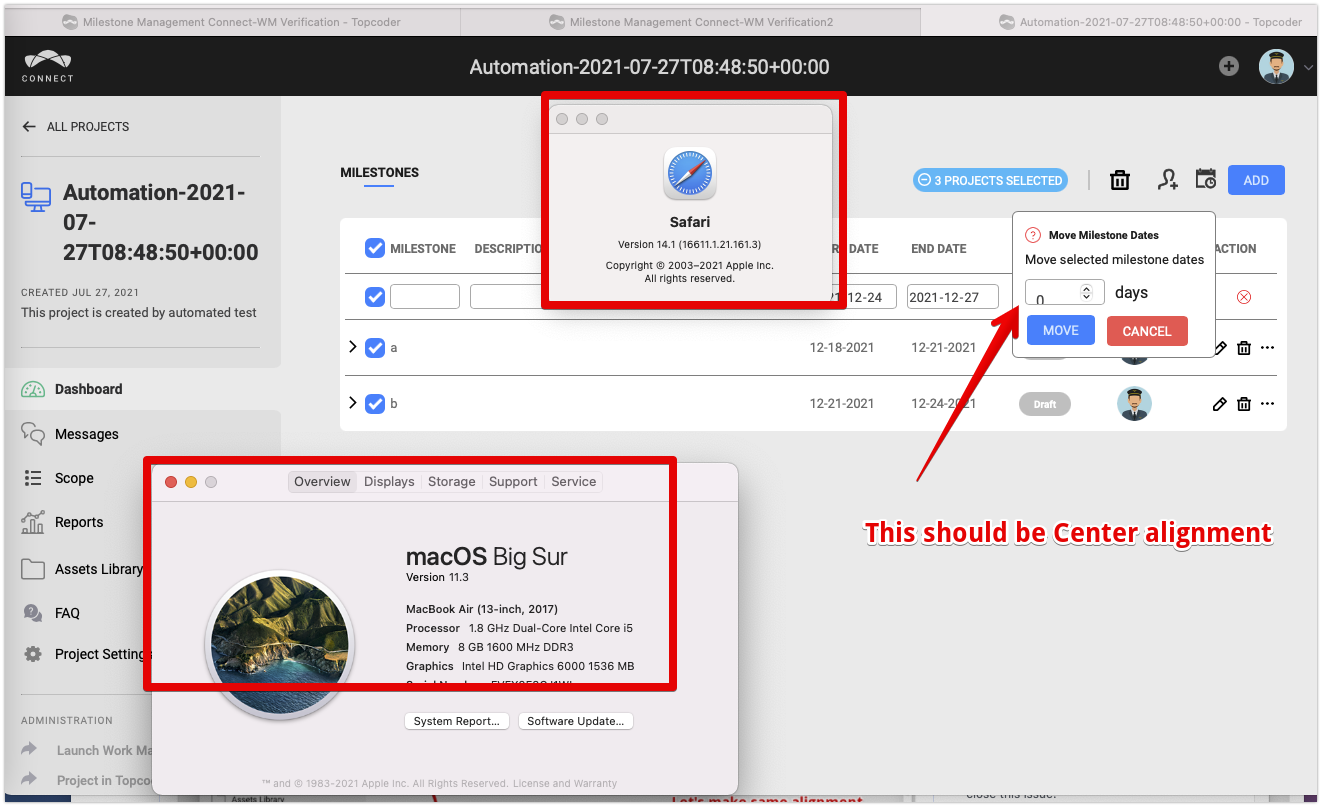Toggle the select-all MILESTONE header checkbox
1322x807 pixels.
click(x=375, y=248)
